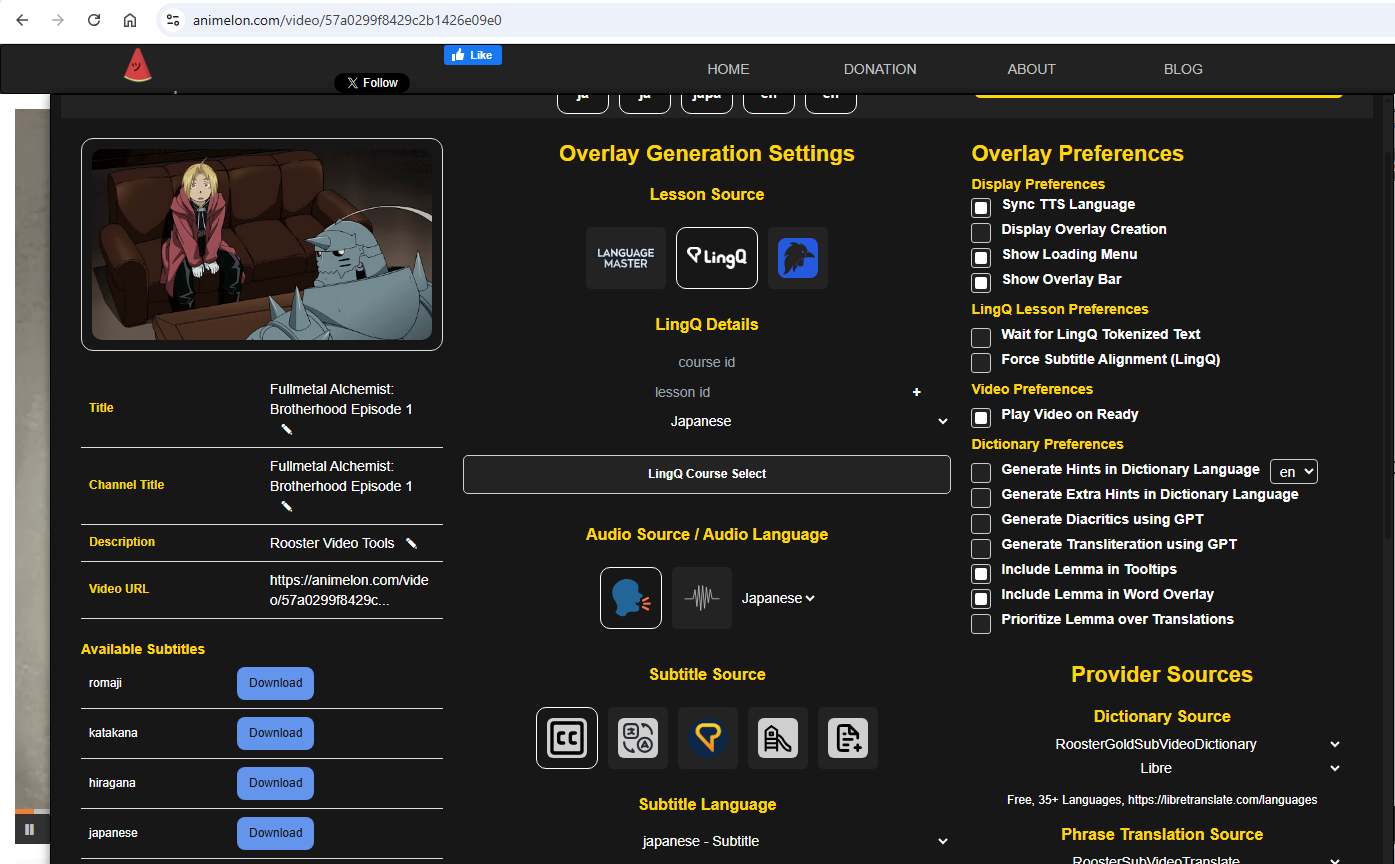Enable Display Overlay Creation
This screenshot has width=1395, height=864.
pos(981,232)
